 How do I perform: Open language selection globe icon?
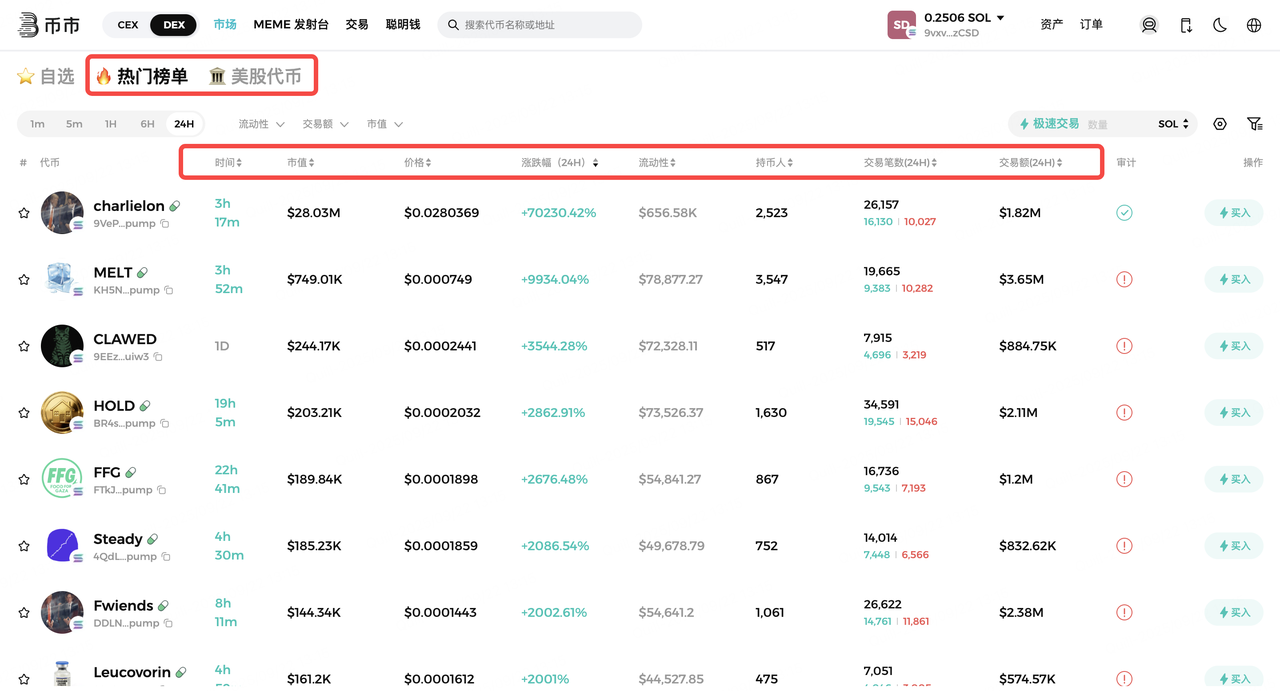point(1254,25)
